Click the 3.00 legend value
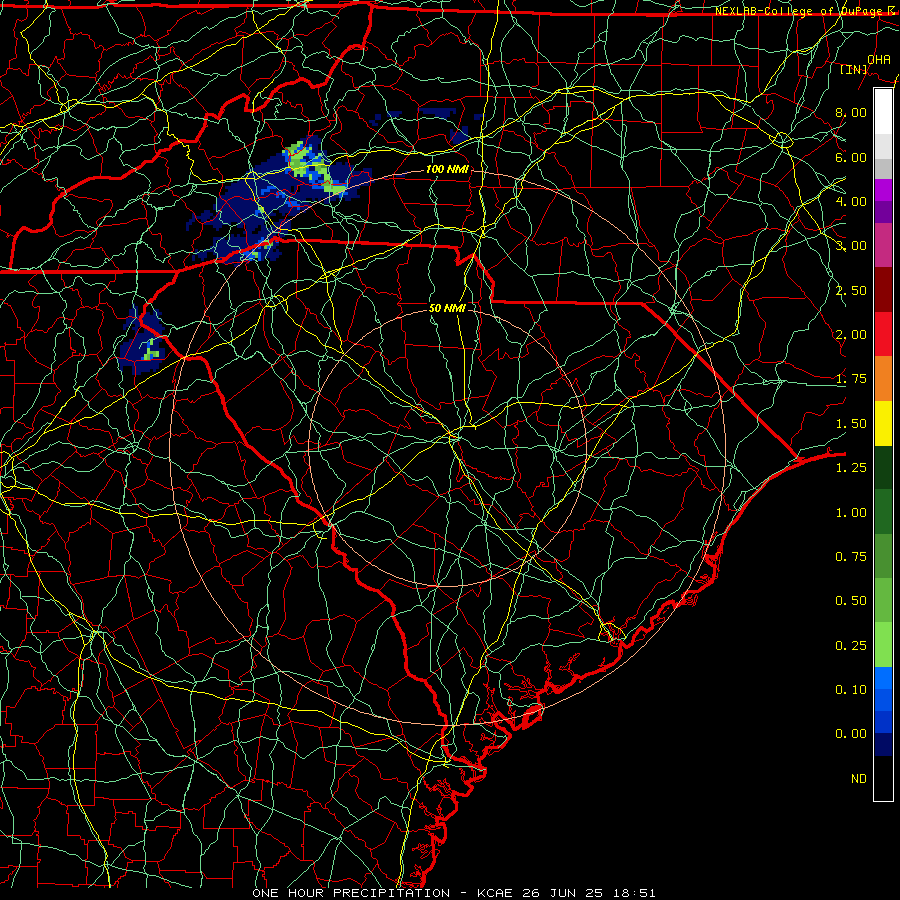The width and height of the screenshot is (900, 900). (851, 246)
